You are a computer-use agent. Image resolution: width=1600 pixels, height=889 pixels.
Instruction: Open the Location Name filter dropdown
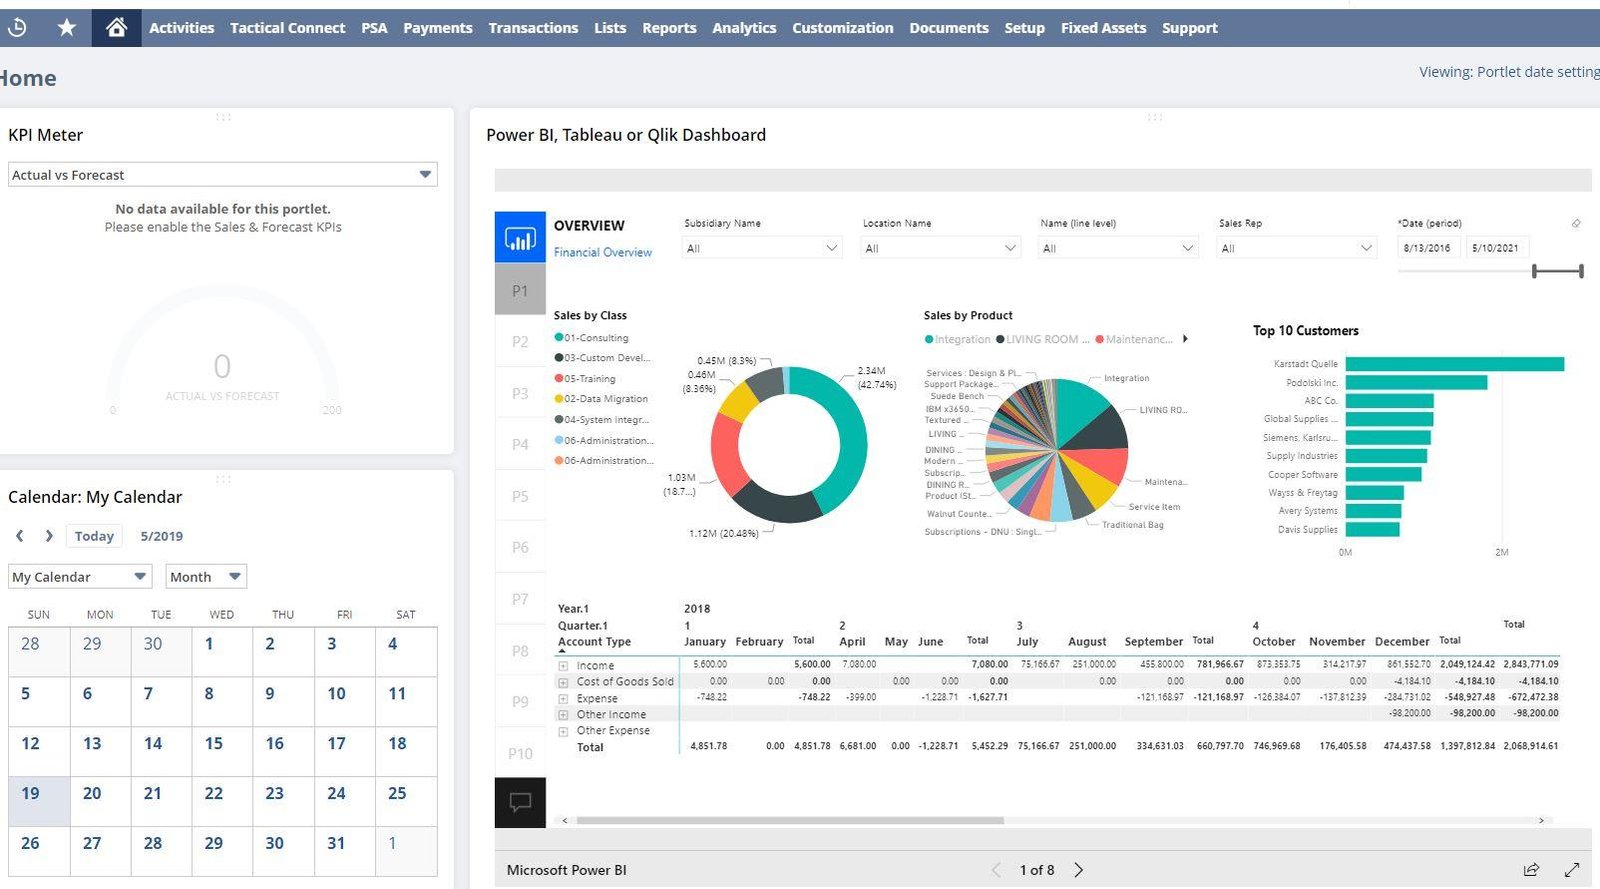point(941,248)
